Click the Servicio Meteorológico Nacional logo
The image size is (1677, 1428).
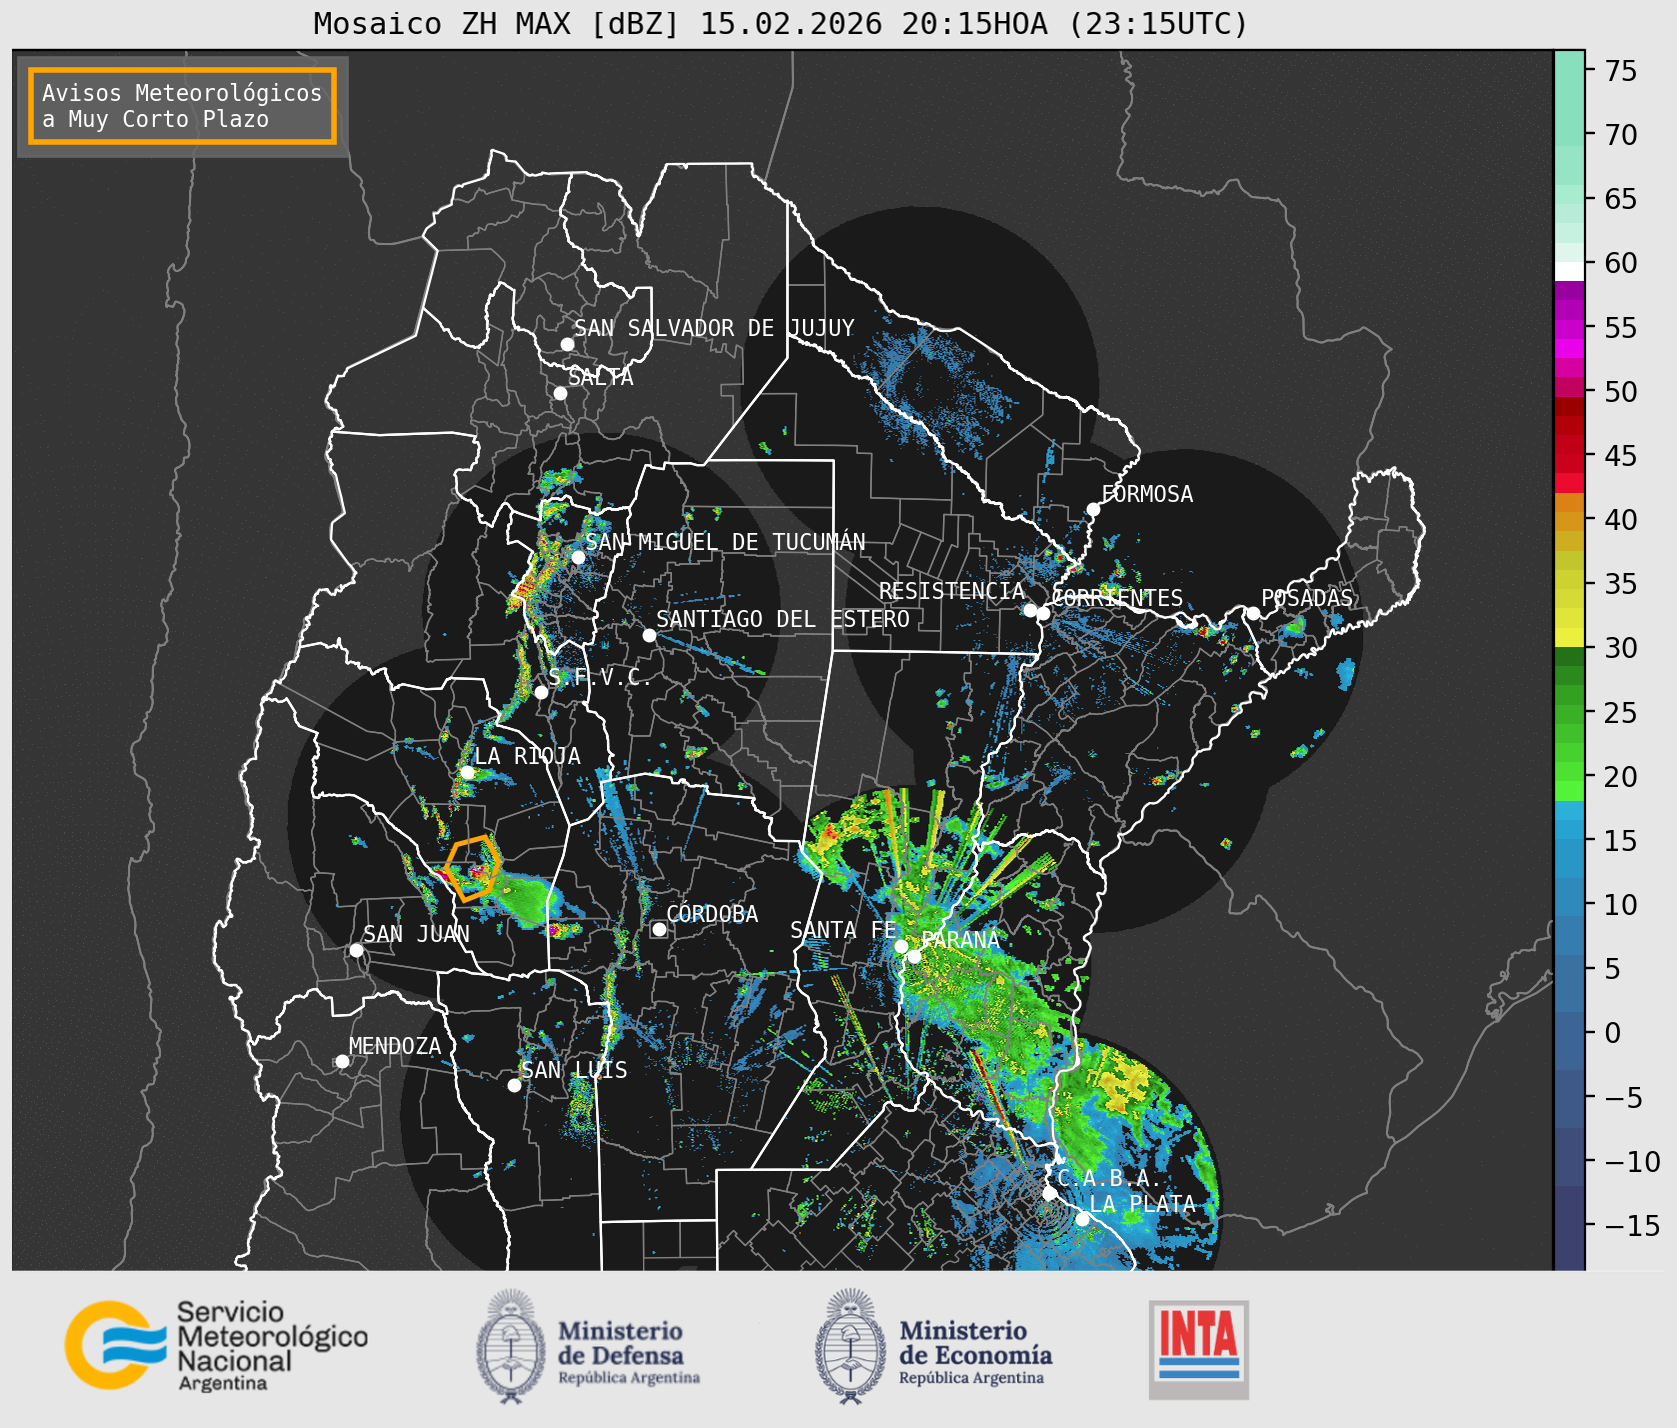point(217,1345)
